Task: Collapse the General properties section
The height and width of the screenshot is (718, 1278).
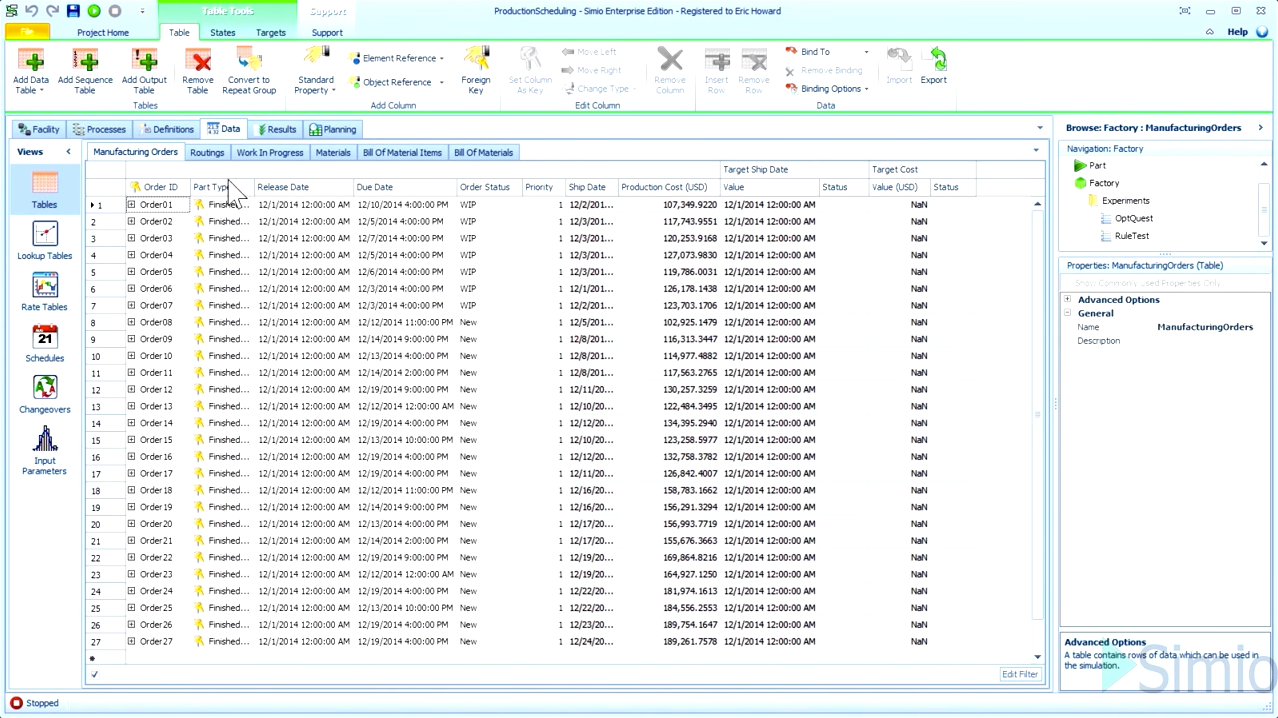Action: click(x=1068, y=313)
